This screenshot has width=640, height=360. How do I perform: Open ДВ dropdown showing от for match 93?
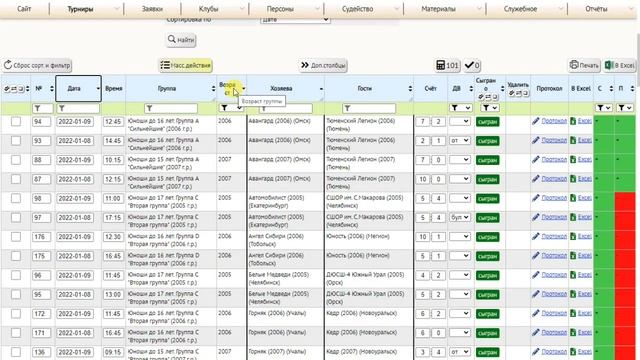click(x=460, y=140)
